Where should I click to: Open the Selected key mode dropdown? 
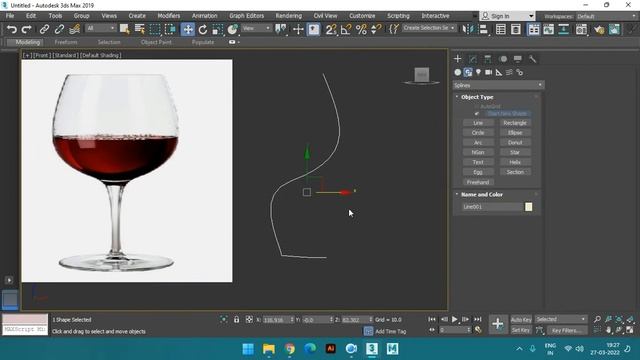(561, 319)
